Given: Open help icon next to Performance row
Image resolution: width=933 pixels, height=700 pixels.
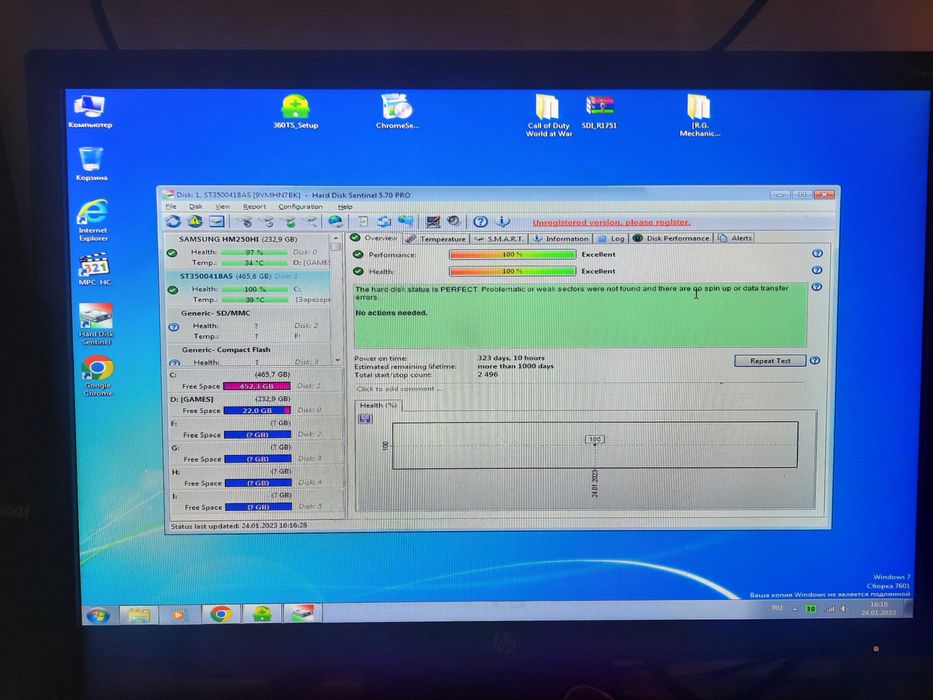Looking at the screenshot, I should pyautogui.click(x=818, y=254).
